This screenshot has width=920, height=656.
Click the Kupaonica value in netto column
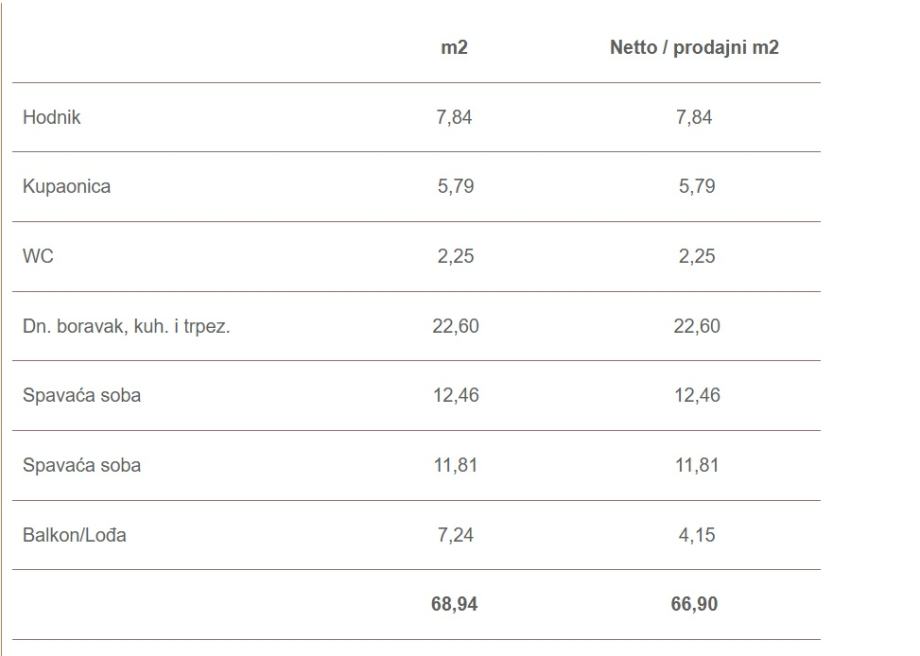point(695,187)
